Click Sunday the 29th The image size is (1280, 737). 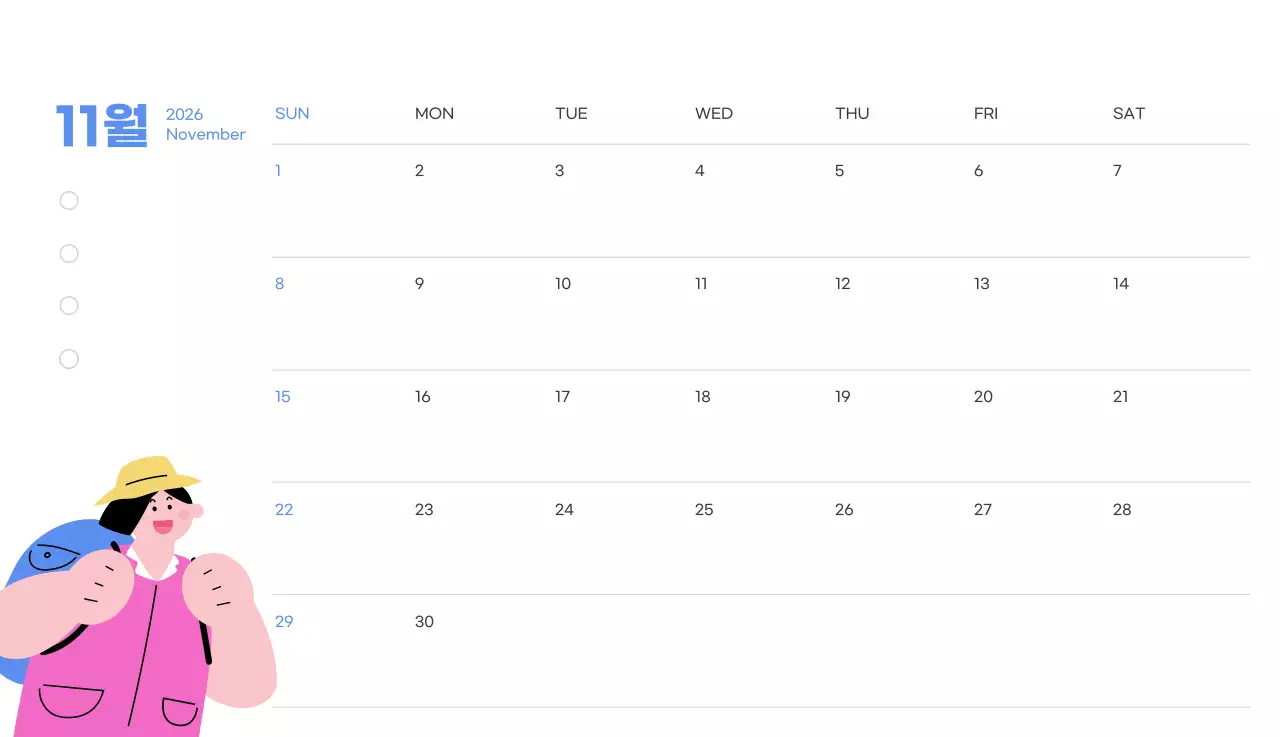(x=284, y=622)
